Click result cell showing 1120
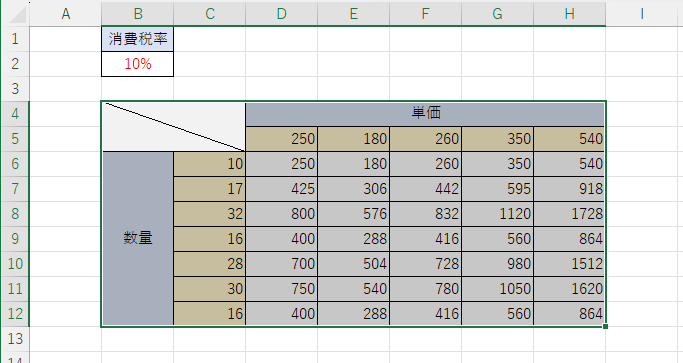Image resolution: width=683 pixels, height=363 pixels. click(497, 214)
